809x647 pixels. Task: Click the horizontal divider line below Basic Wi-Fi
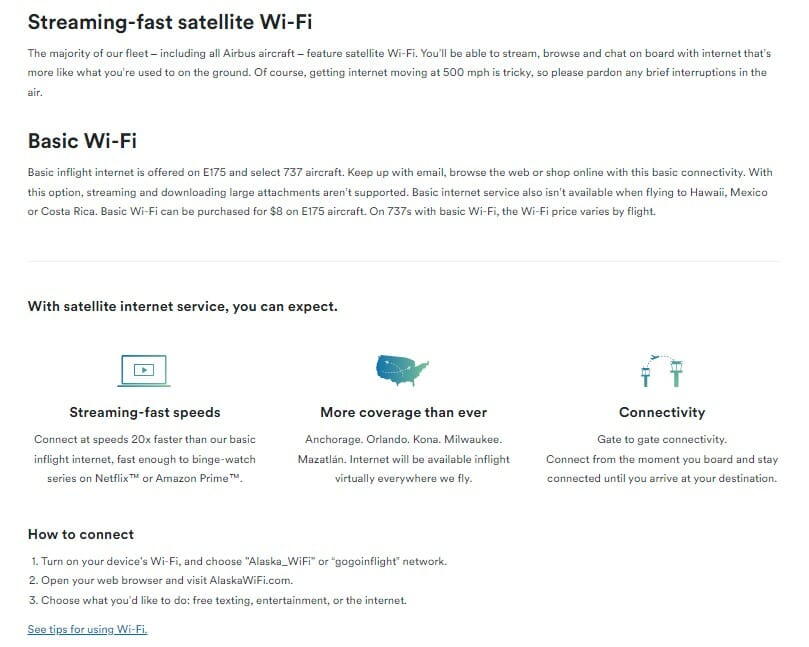click(x=403, y=262)
